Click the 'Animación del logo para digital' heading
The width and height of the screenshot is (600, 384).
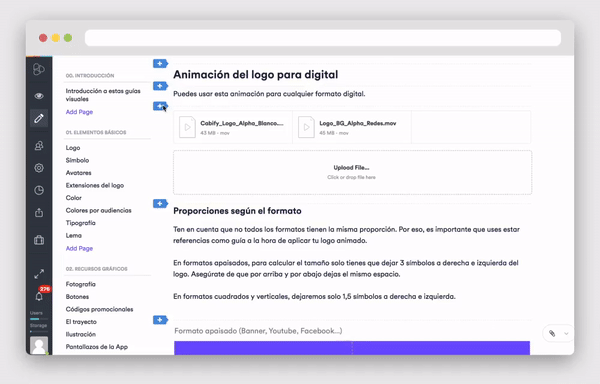tap(256, 75)
